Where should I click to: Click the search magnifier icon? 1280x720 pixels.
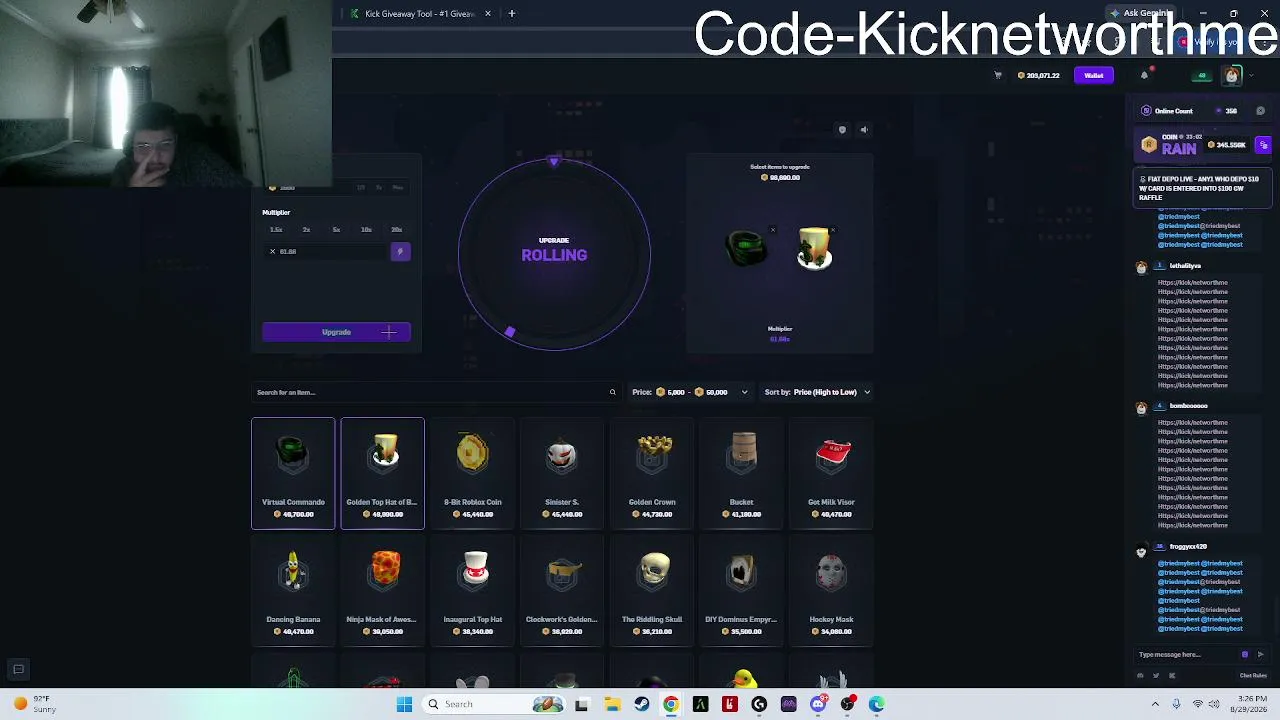612,392
